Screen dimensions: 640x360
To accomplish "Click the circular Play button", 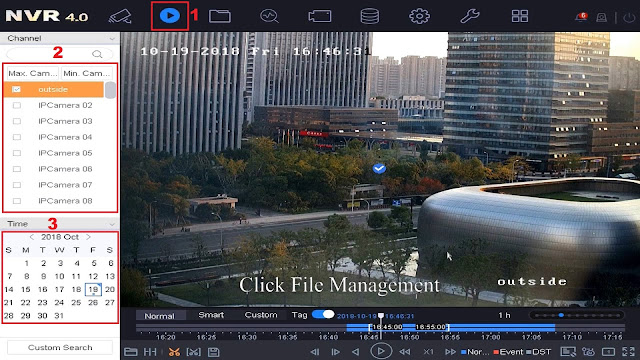I will (381, 351).
